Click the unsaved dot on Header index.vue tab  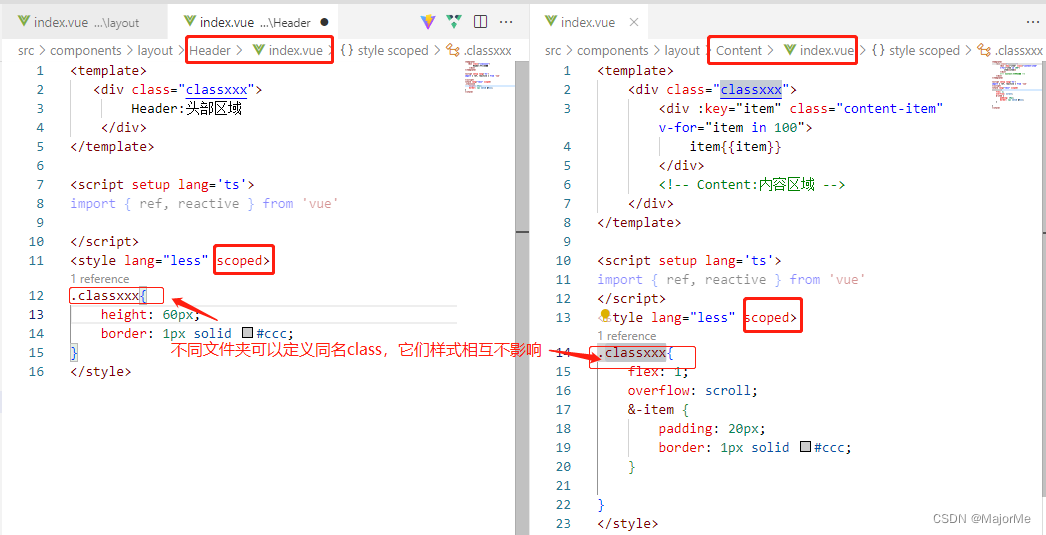pyautogui.click(x=324, y=22)
